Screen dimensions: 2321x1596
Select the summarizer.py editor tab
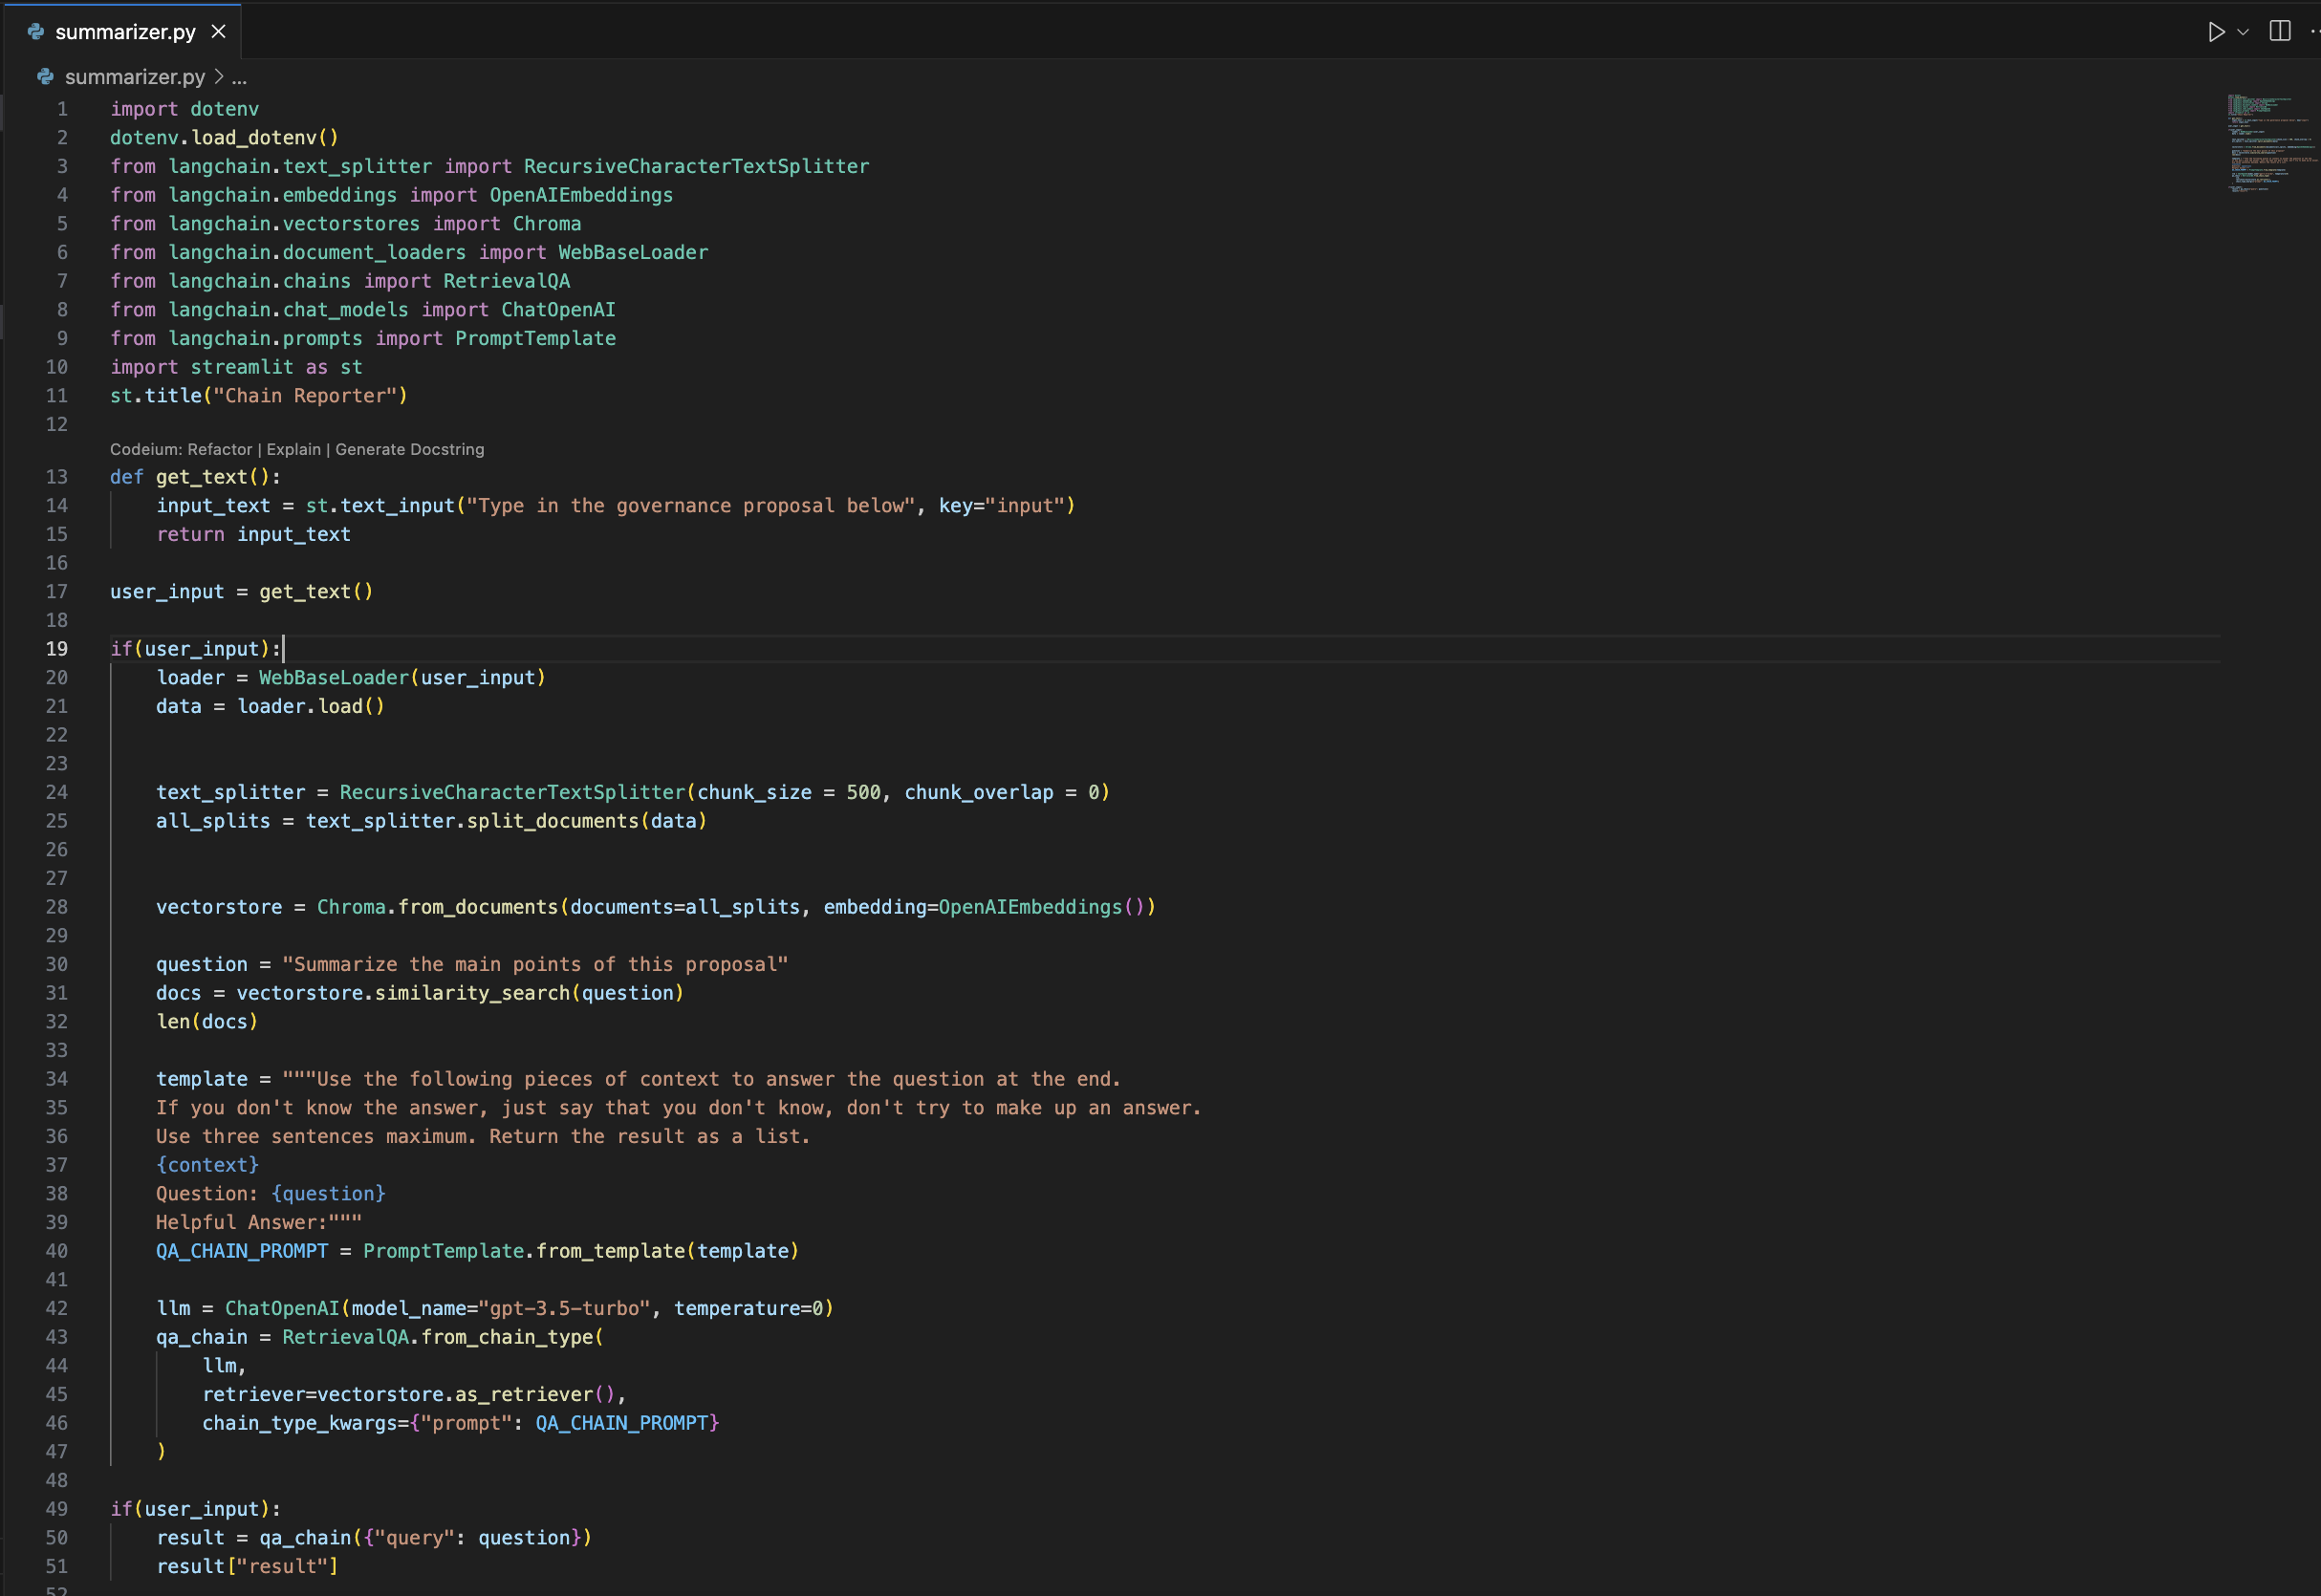point(125,32)
